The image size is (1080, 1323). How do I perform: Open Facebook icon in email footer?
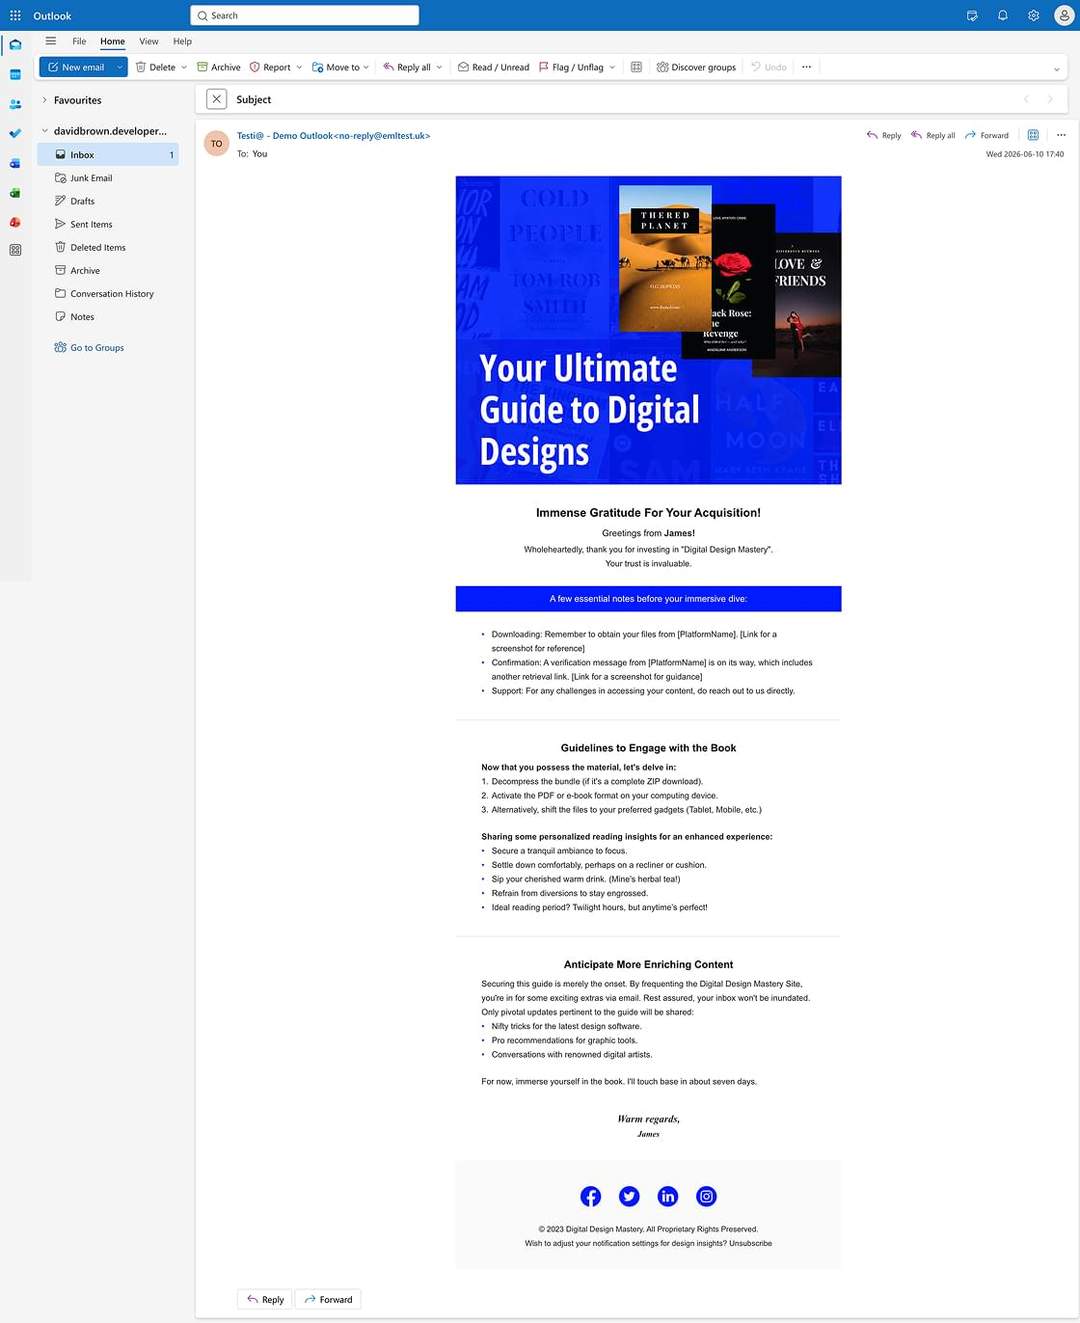coord(591,1196)
